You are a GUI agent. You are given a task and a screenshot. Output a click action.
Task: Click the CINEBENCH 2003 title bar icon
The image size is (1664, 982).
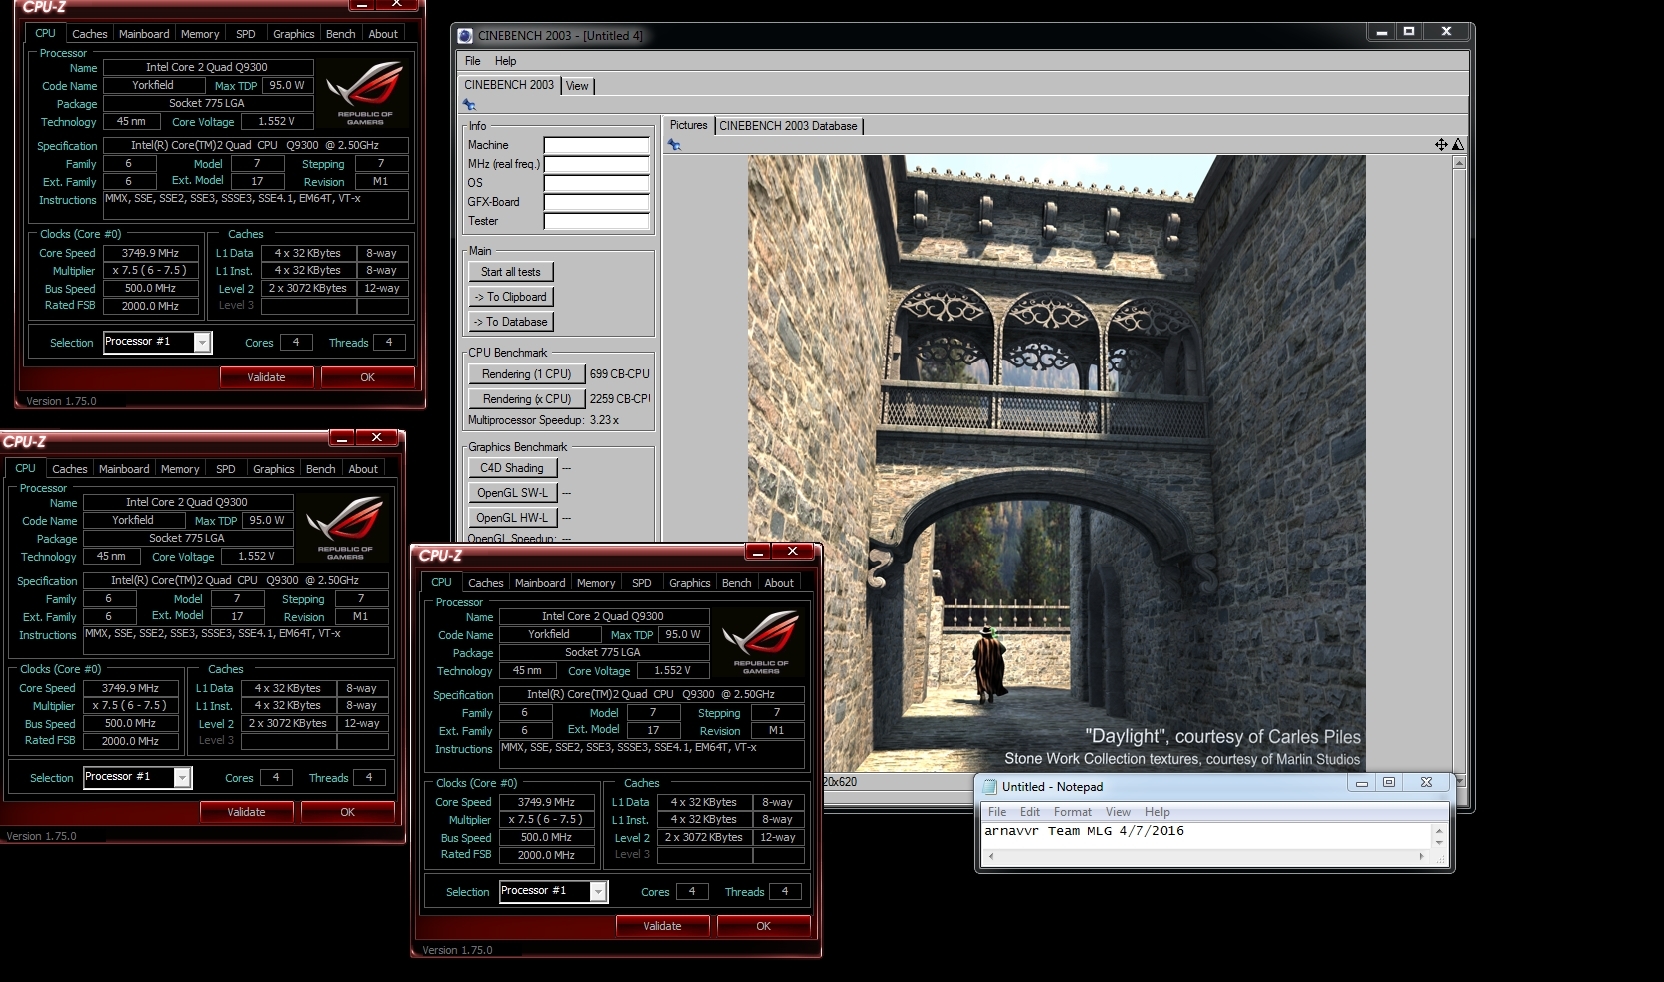pos(465,36)
